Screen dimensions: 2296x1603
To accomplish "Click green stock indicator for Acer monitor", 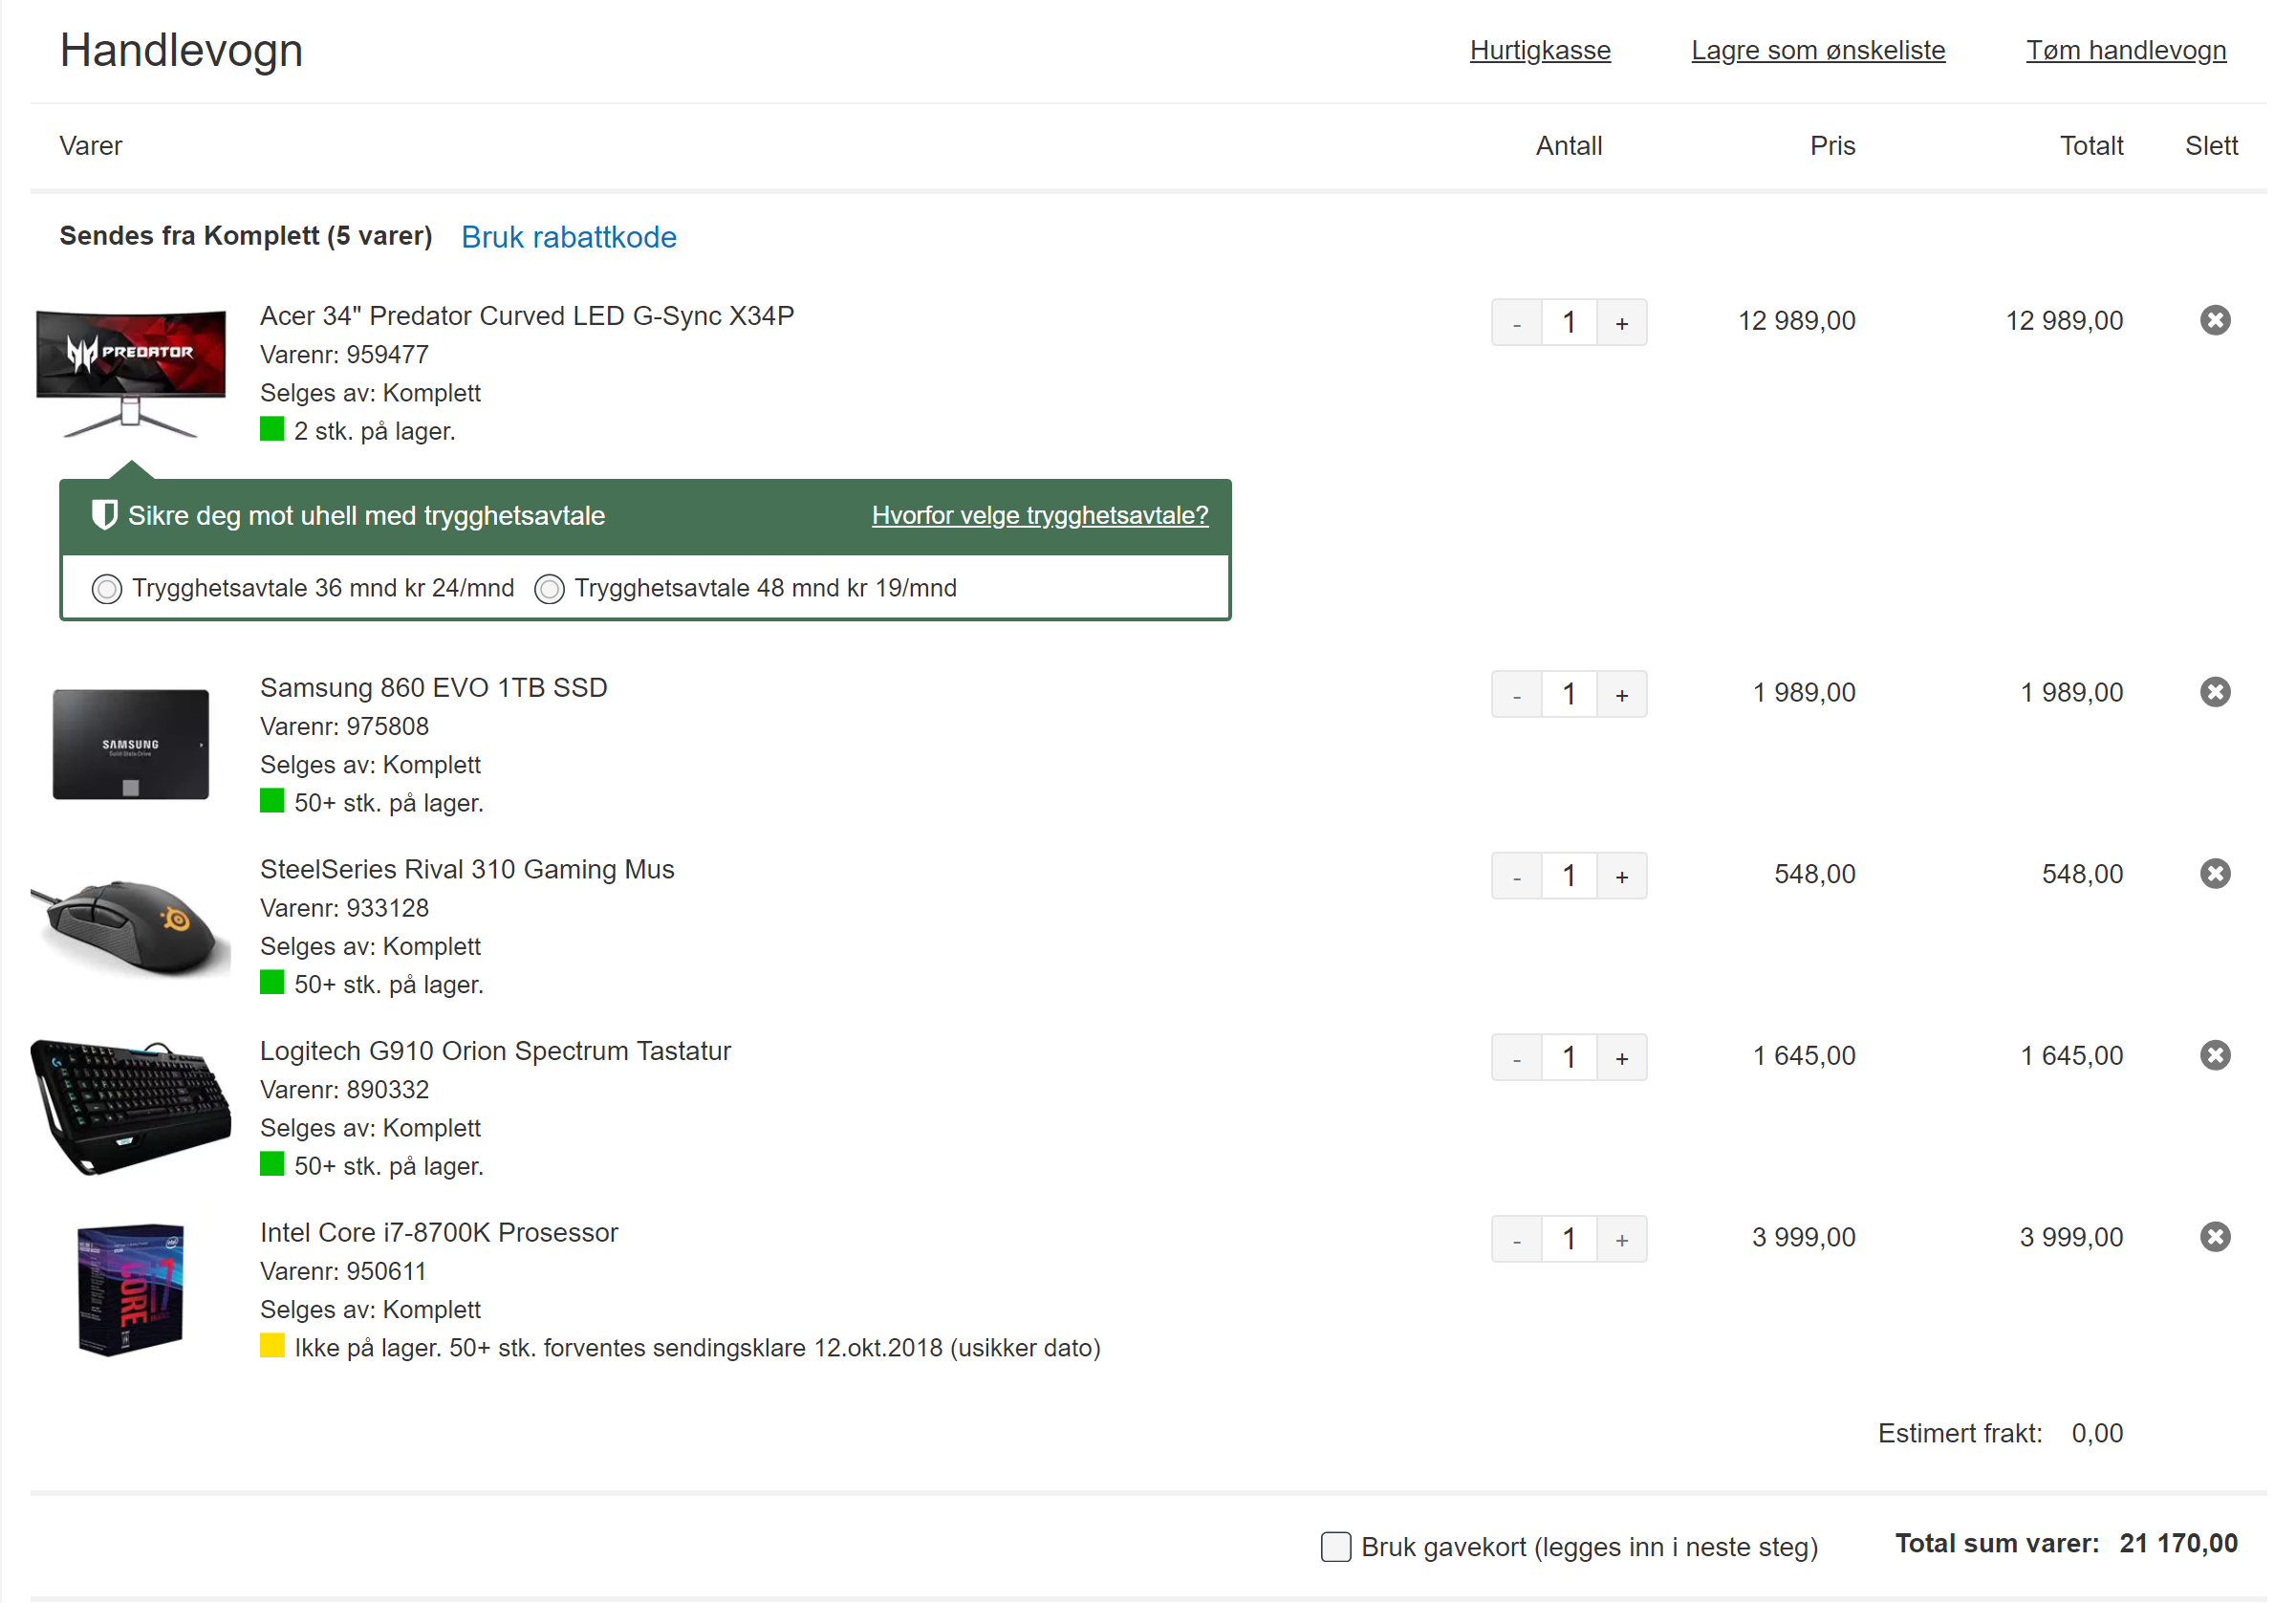I will point(272,429).
